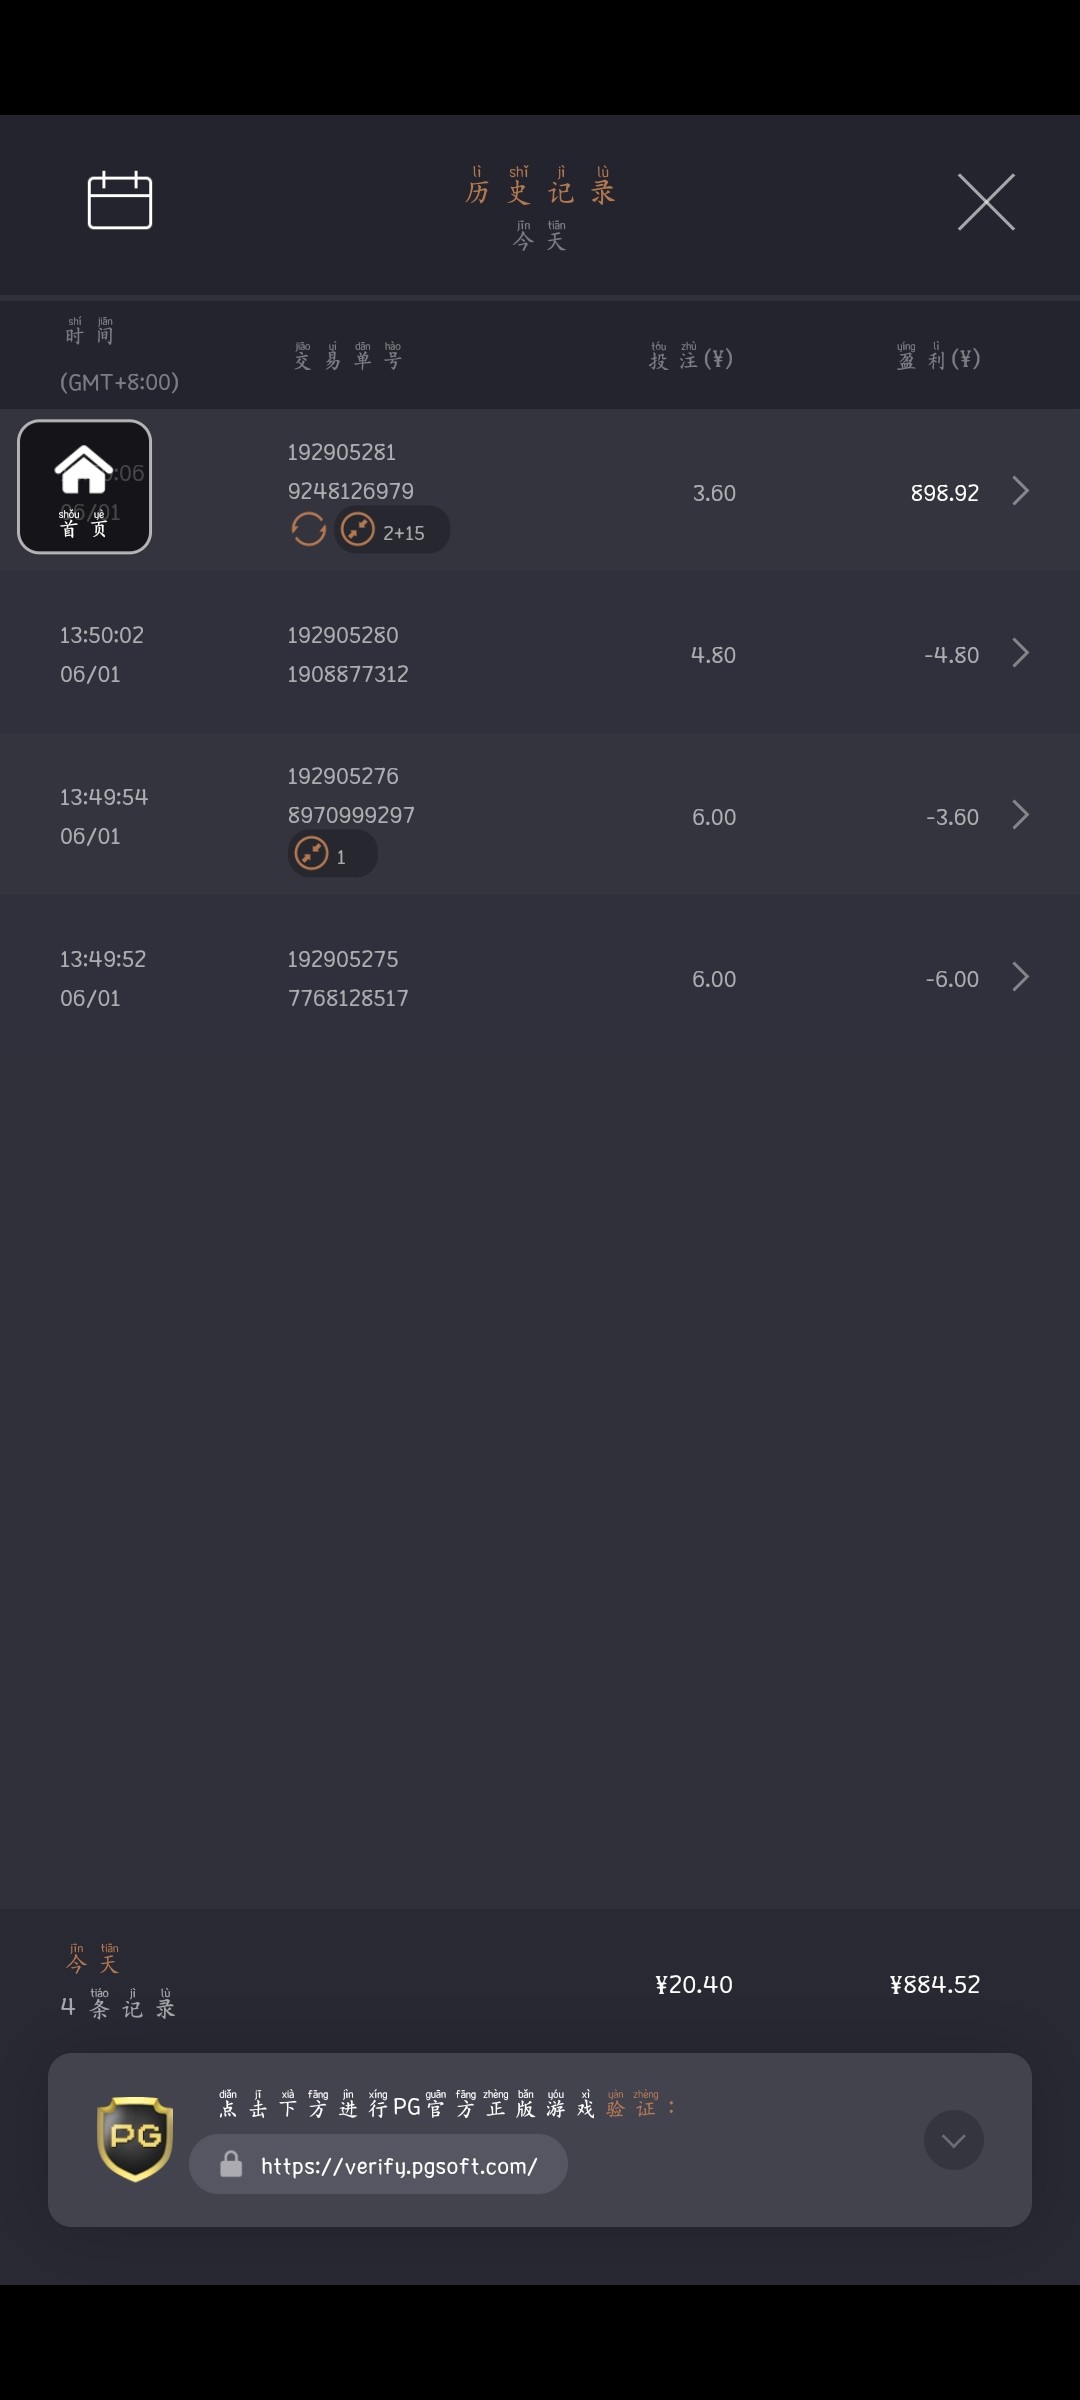Select transaction number 192905275
1080x2400 pixels.
(343, 959)
